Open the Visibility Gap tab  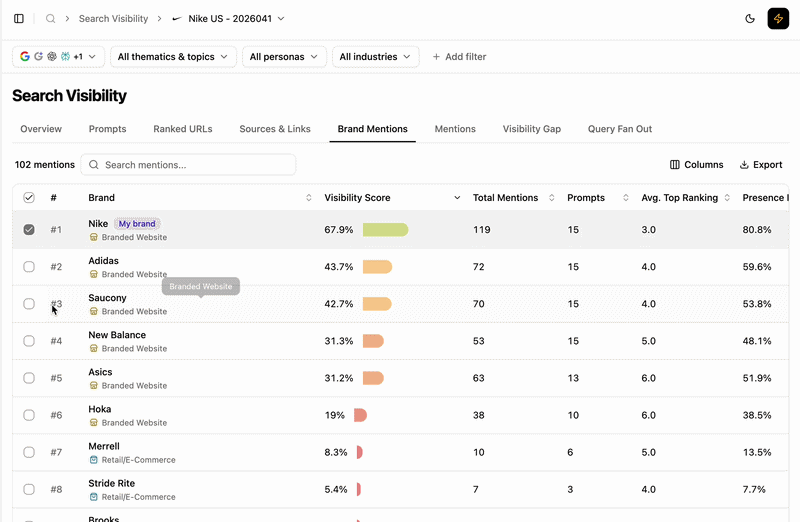click(532, 129)
